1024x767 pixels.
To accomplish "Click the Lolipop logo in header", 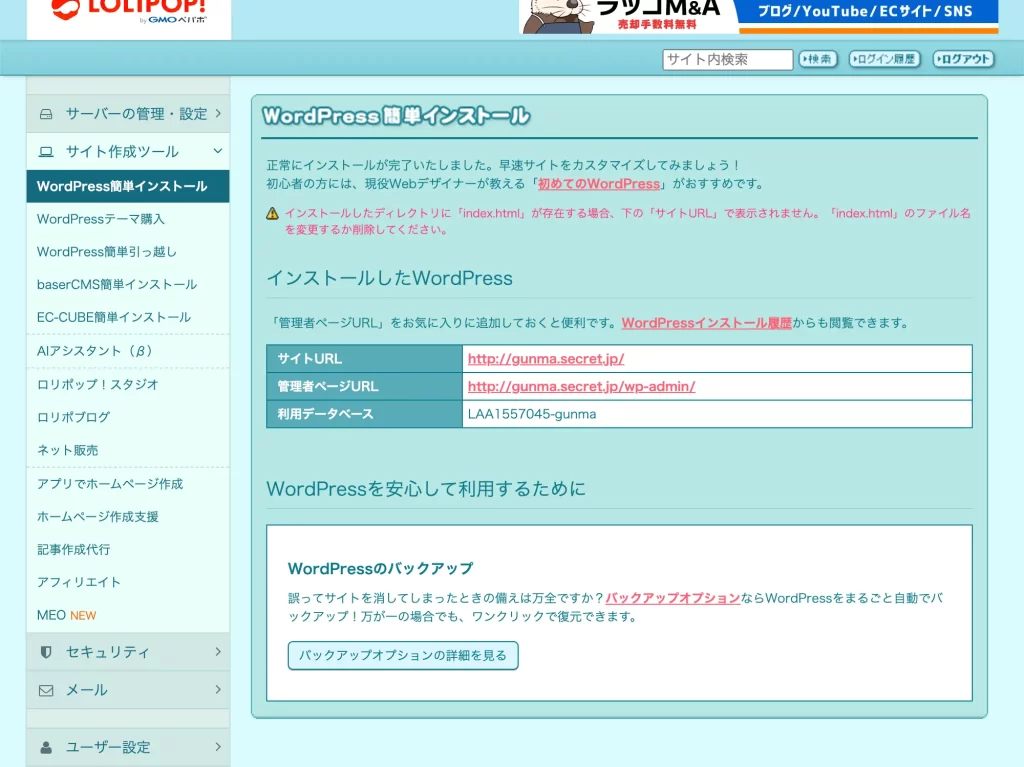I will (129, 11).
